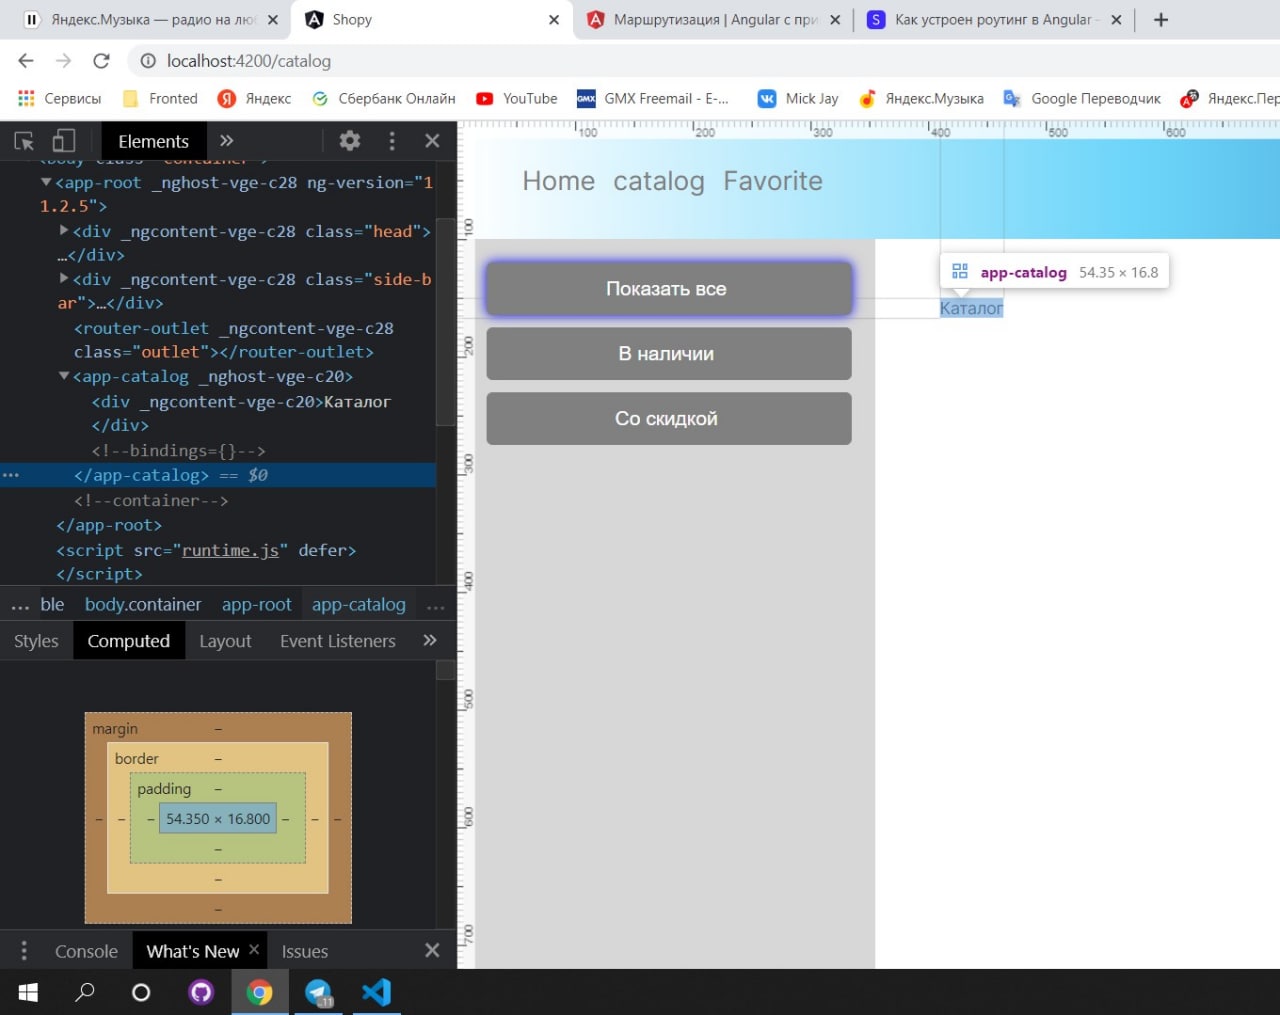Select app-catalog in the breadcrumb
This screenshot has width=1280, height=1015.
(359, 604)
